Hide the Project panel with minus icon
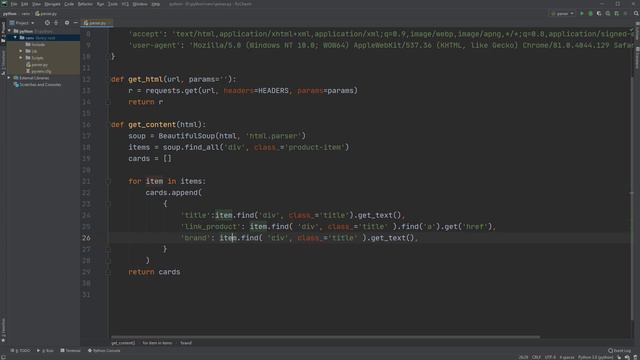 [76, 23]
